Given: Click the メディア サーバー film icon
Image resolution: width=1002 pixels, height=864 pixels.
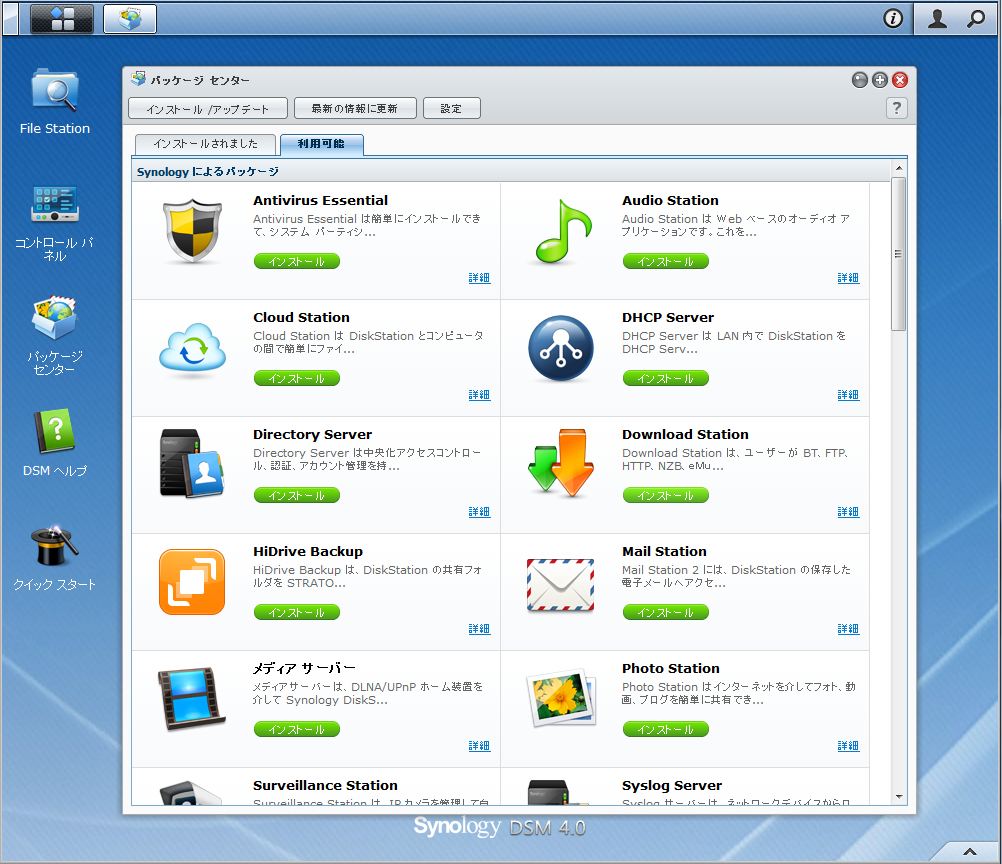Looking at the screenshot, I should click(x=192, y=698).
